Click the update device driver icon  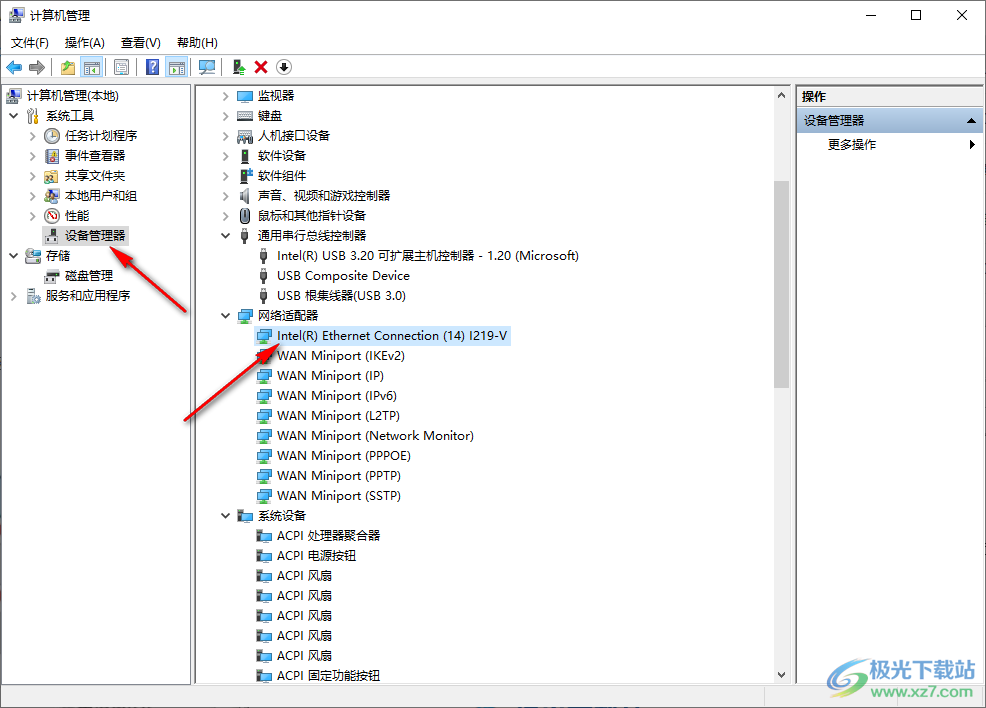tap(238, 67)
